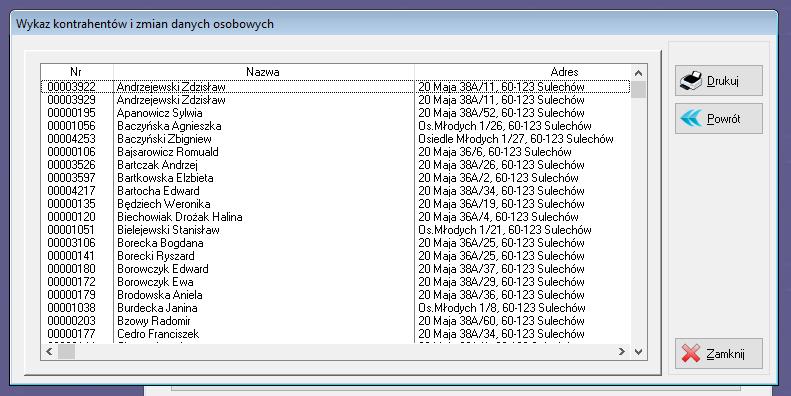Select the Biechowiak Drożak Halina row
791x396 pixels.
[x=336, y=217]
